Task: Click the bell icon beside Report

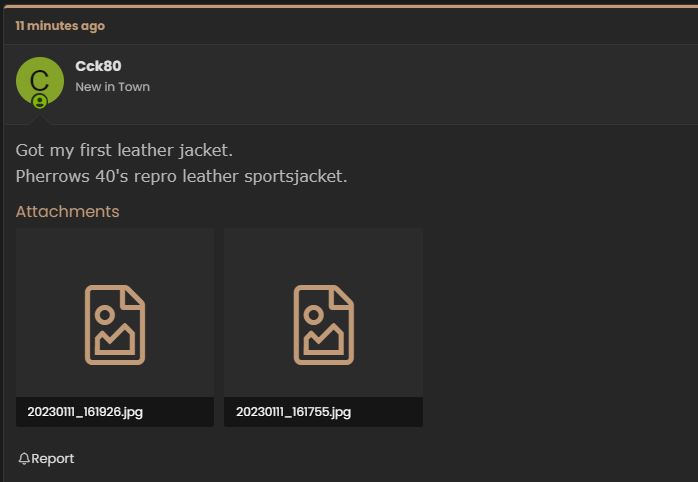Action: click(x=24, y=458)
